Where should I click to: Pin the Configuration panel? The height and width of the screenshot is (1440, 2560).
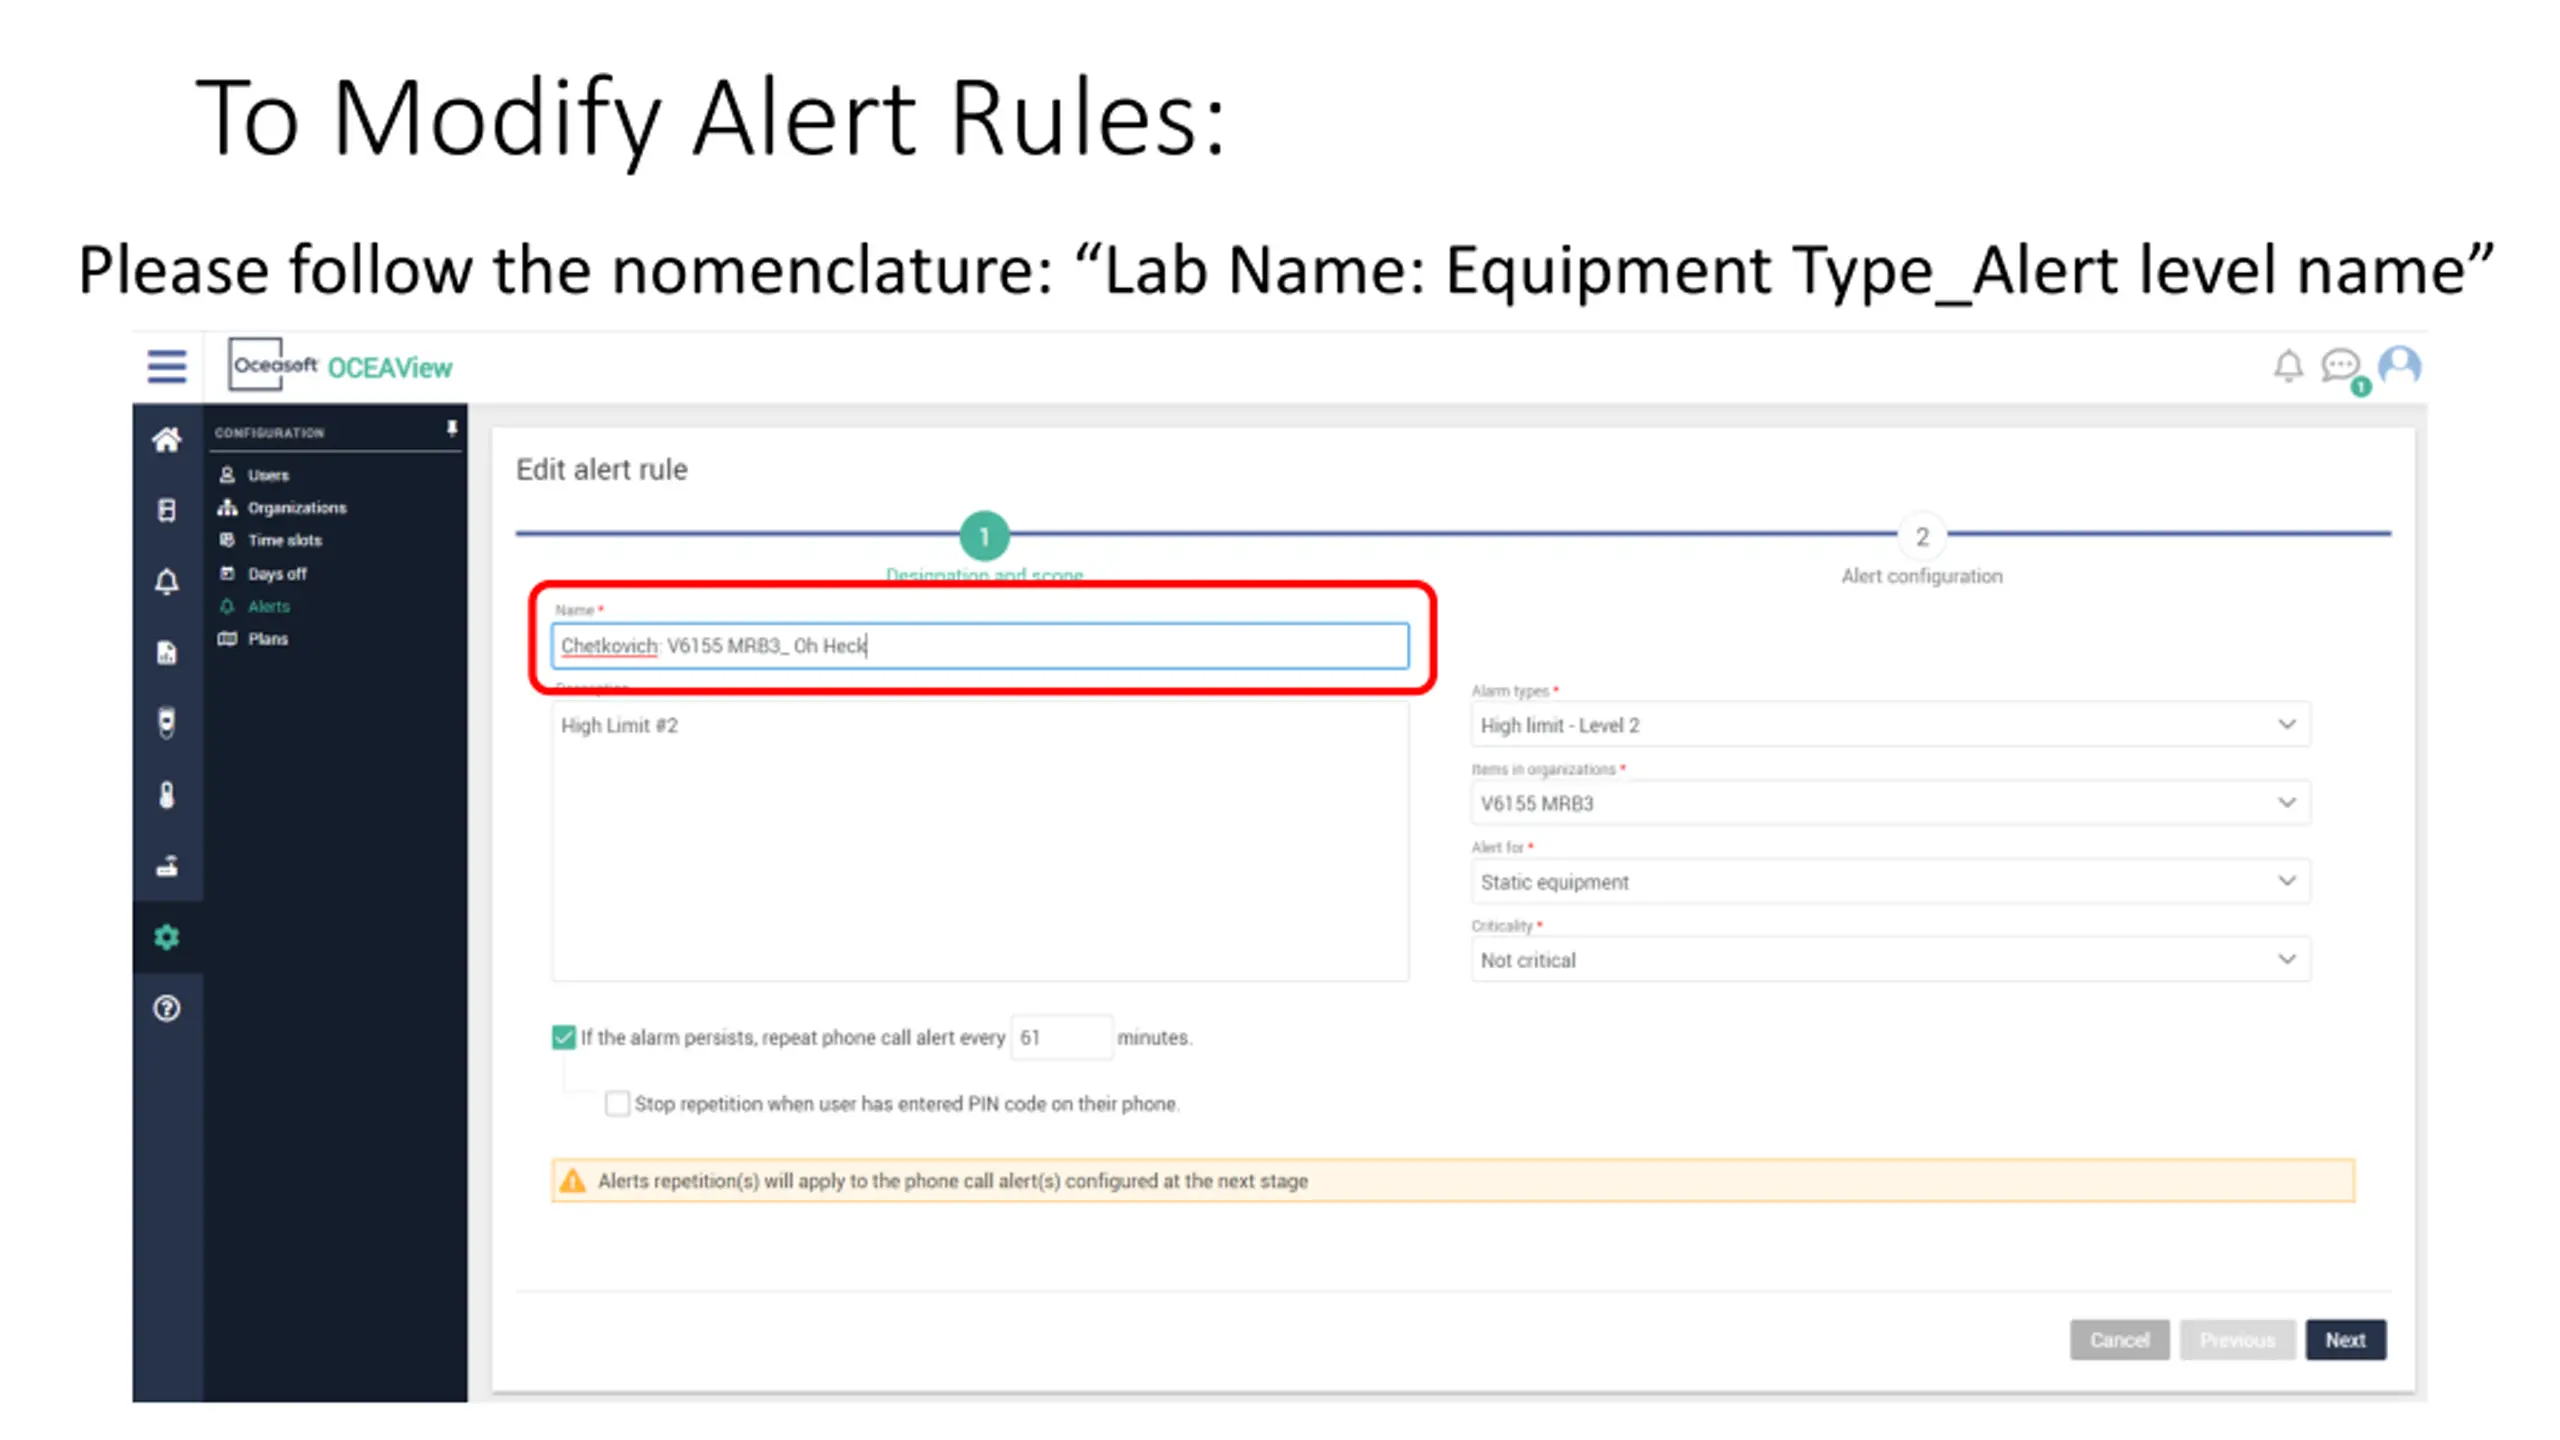(452, 429)
